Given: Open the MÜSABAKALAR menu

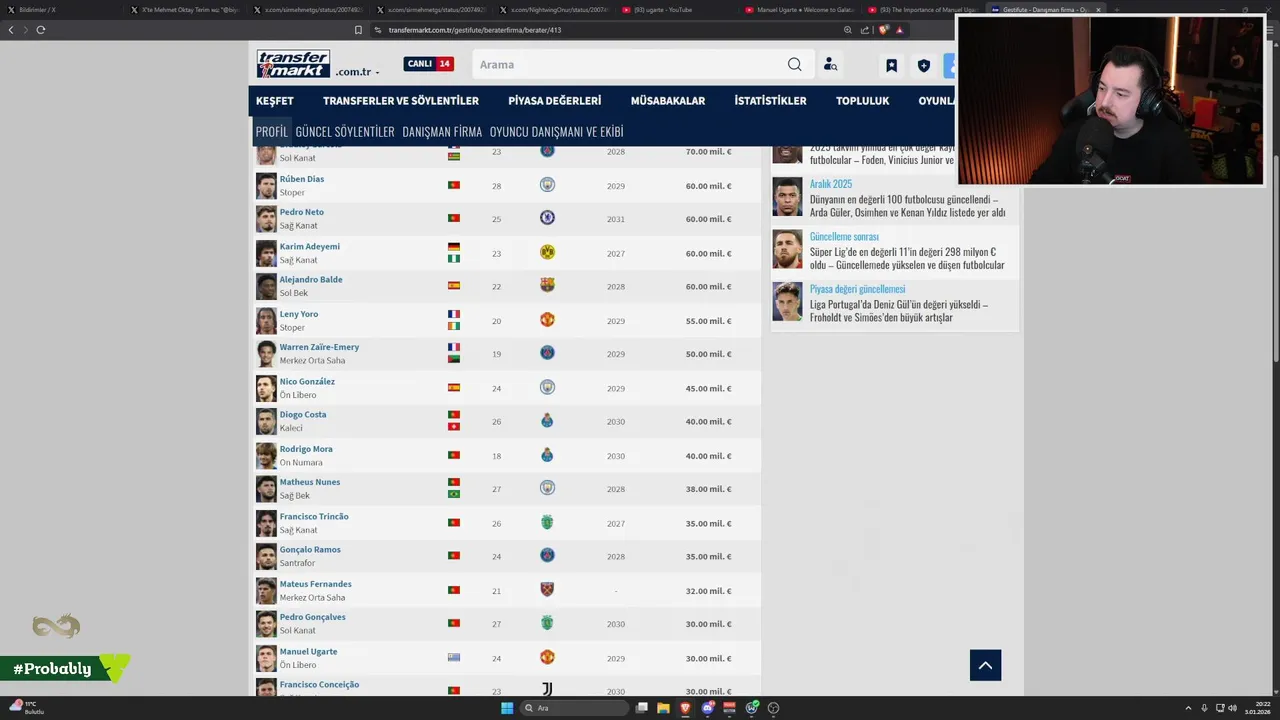Looking at the screenshot, I should tap(668, 101).
